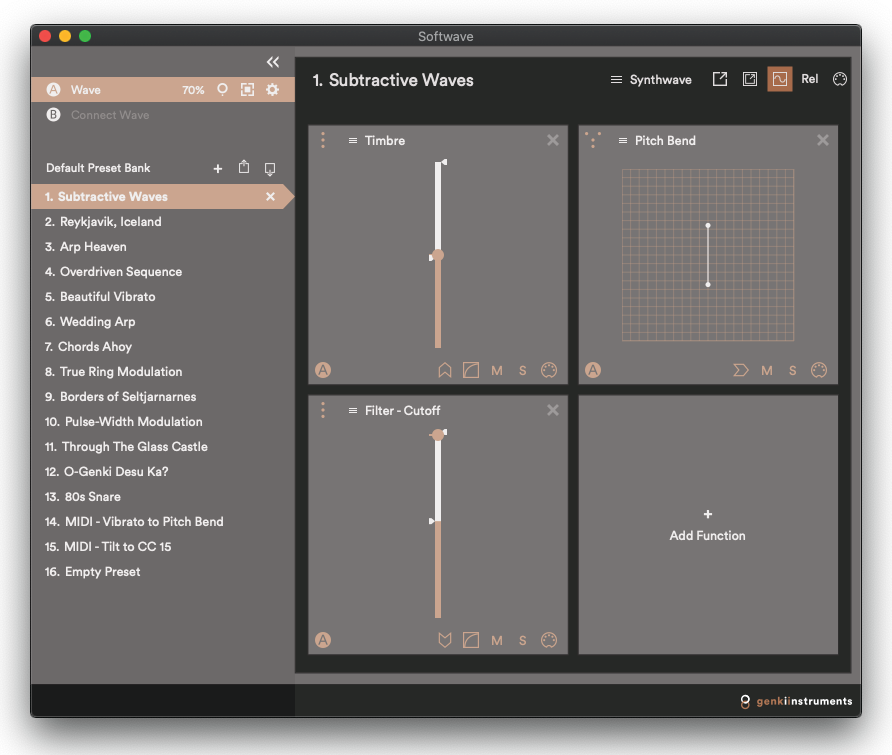Collapse the sidebar with double chevron
This screenshot has width=892, height=755.
point(273,62)
